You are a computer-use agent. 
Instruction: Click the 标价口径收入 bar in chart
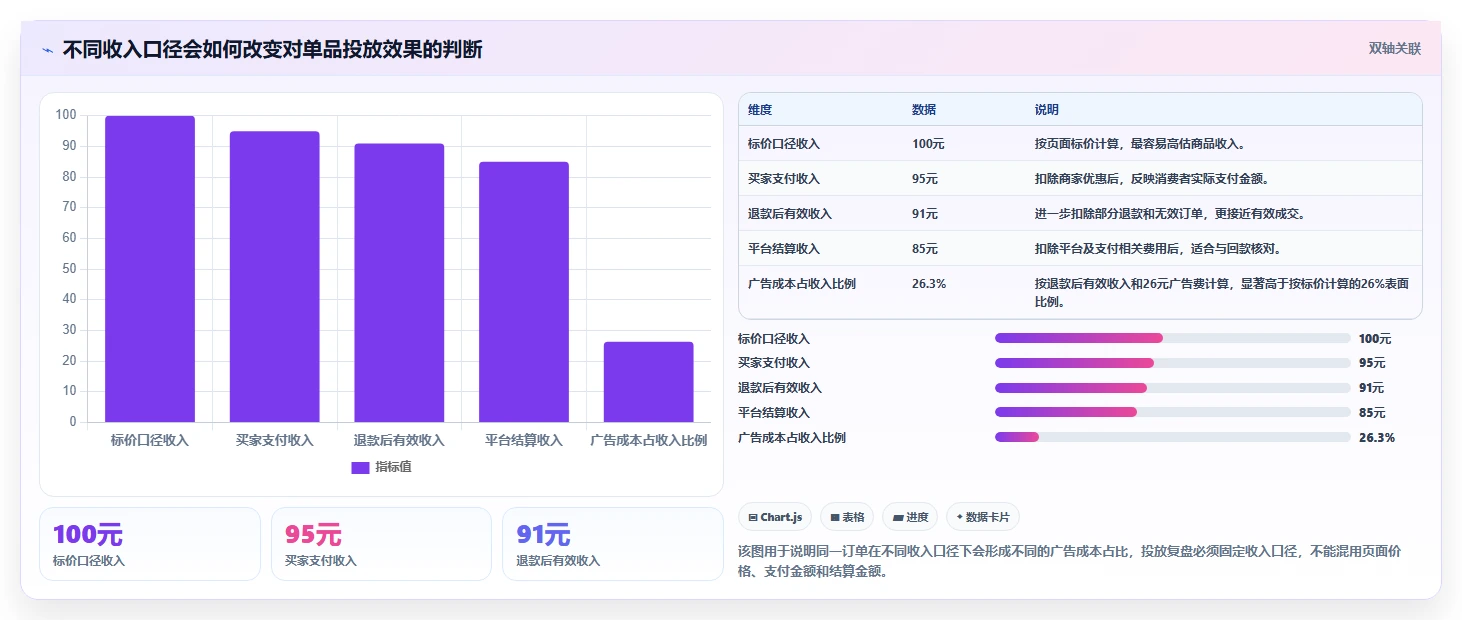point(150,269)
